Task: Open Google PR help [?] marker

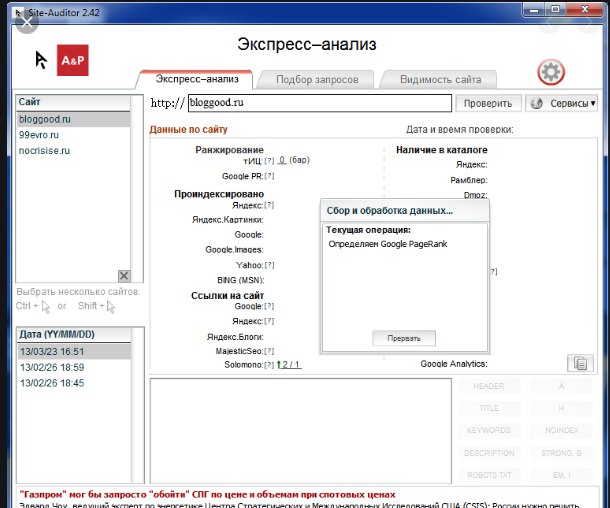Action: pos(270,176)
